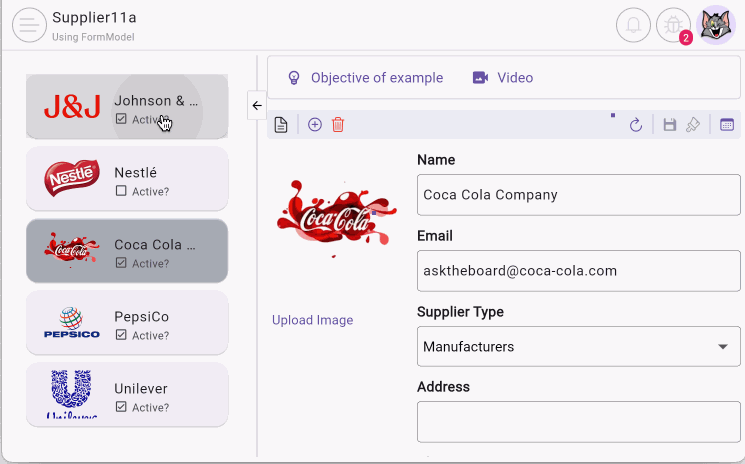Open the Video tab
This screenshot has height=464, width=745.
click(503, 78)
